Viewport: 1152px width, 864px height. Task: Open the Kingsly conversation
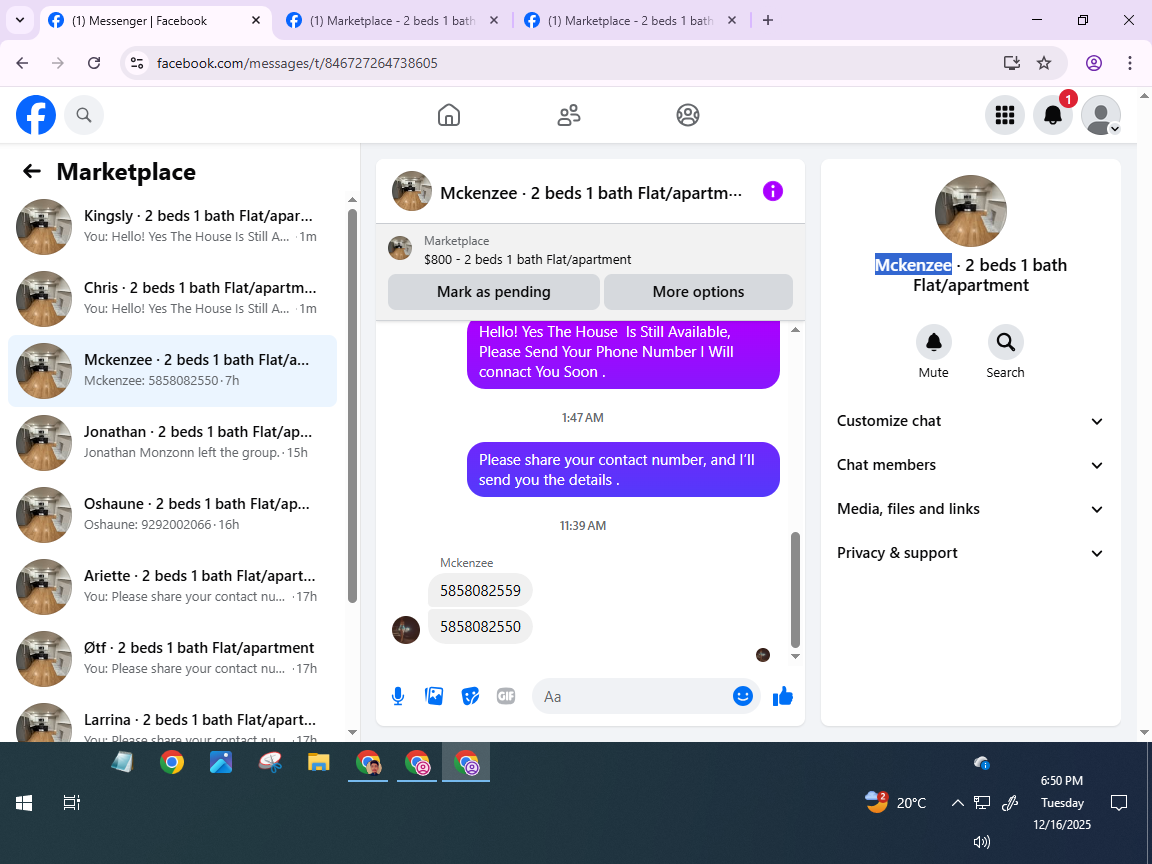tap(173, 227)
